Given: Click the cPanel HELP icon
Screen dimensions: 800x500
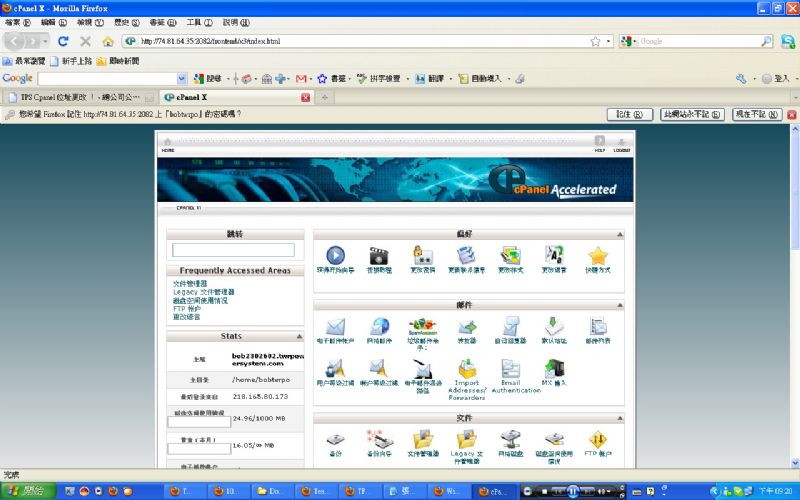Looking at the screenshot, I should tap(599, 143).
